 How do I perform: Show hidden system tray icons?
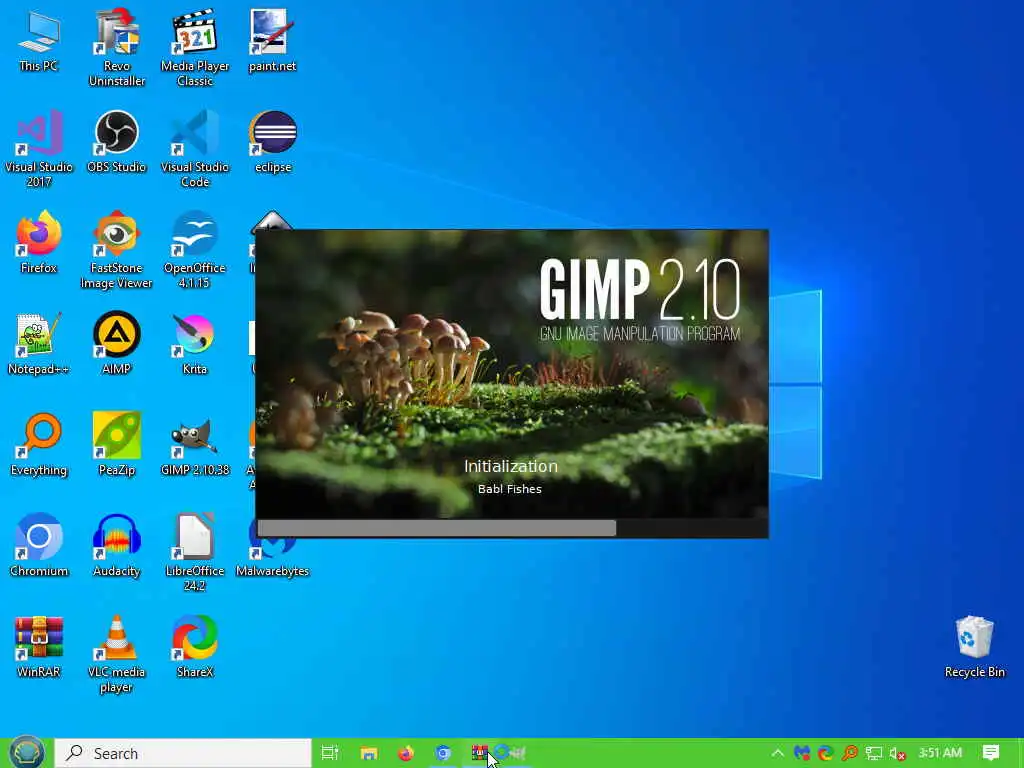(x=777, y=753)
